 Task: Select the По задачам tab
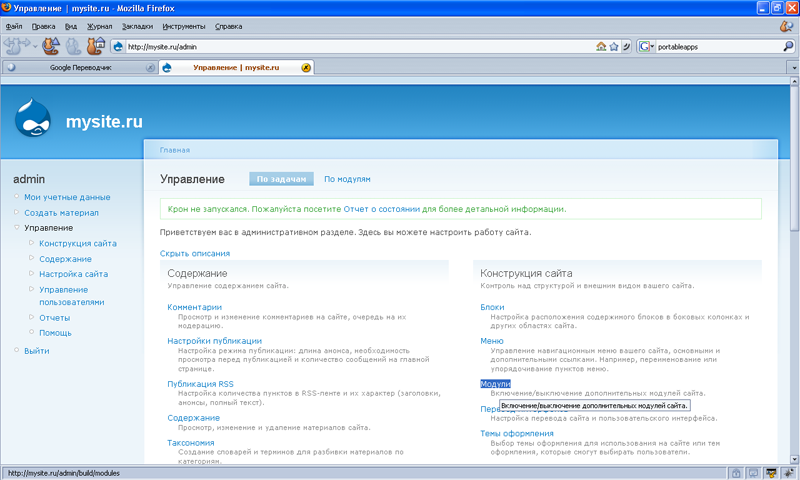coord(281,179)
